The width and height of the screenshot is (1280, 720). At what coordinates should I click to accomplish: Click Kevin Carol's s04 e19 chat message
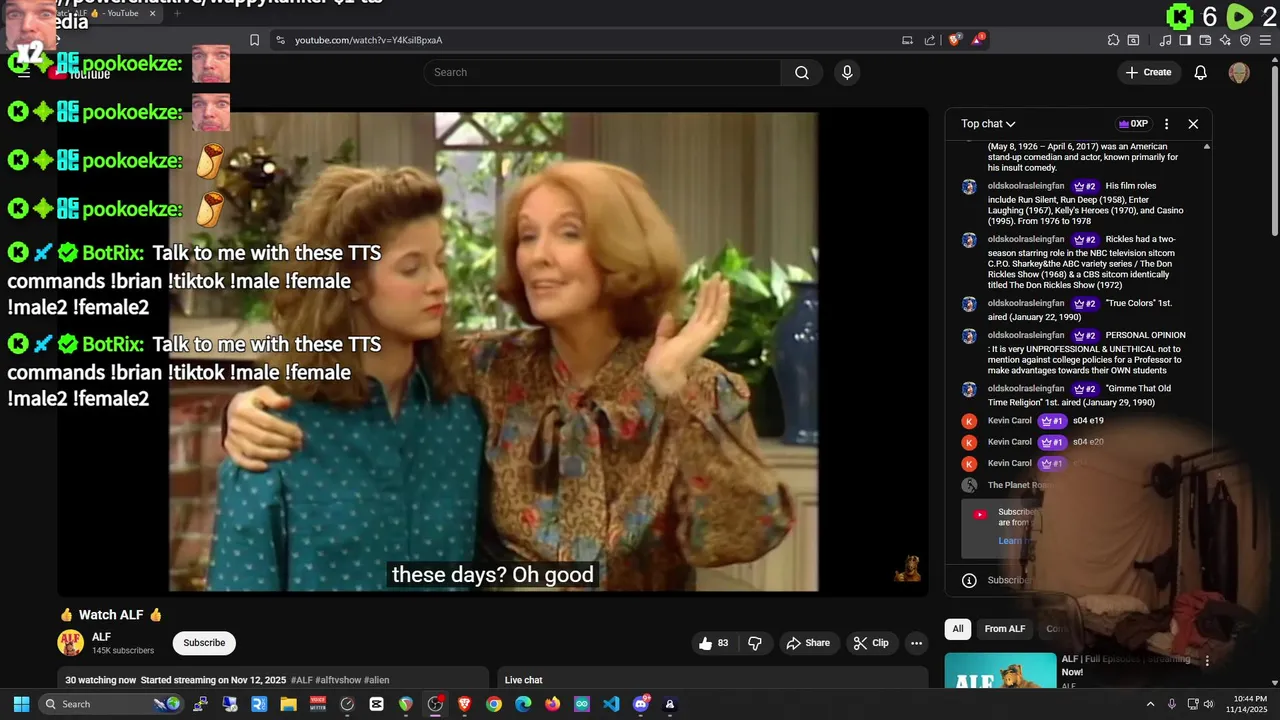click(1088, 421)
